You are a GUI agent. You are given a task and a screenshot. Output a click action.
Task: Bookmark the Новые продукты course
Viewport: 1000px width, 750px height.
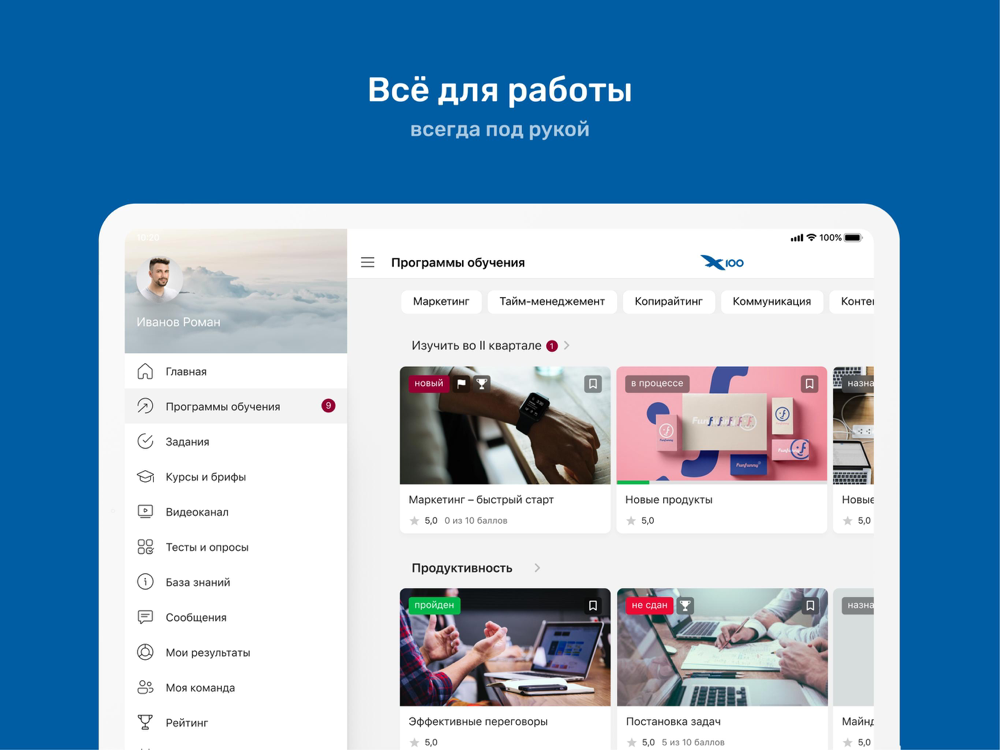809,383
